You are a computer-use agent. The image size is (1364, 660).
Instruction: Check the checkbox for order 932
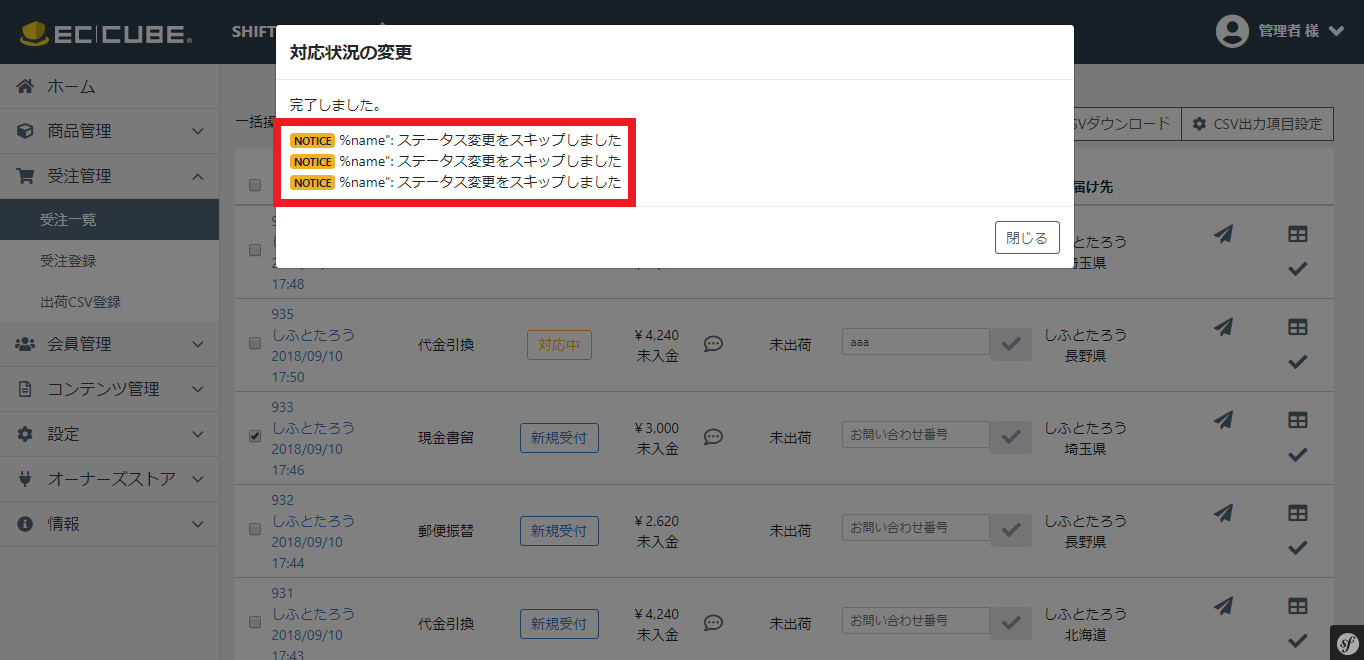(254, 528)
